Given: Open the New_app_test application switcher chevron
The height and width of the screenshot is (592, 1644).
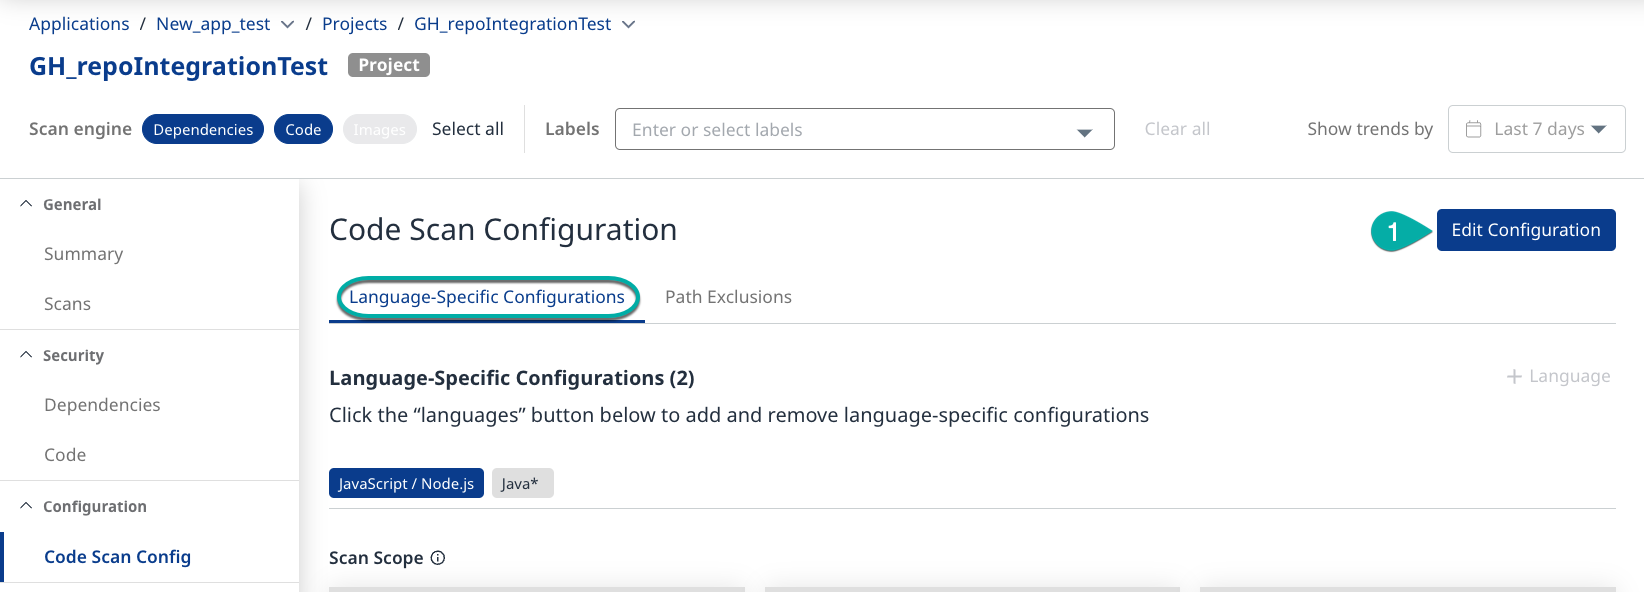Looking at the screenshot, I should (288, 23).
